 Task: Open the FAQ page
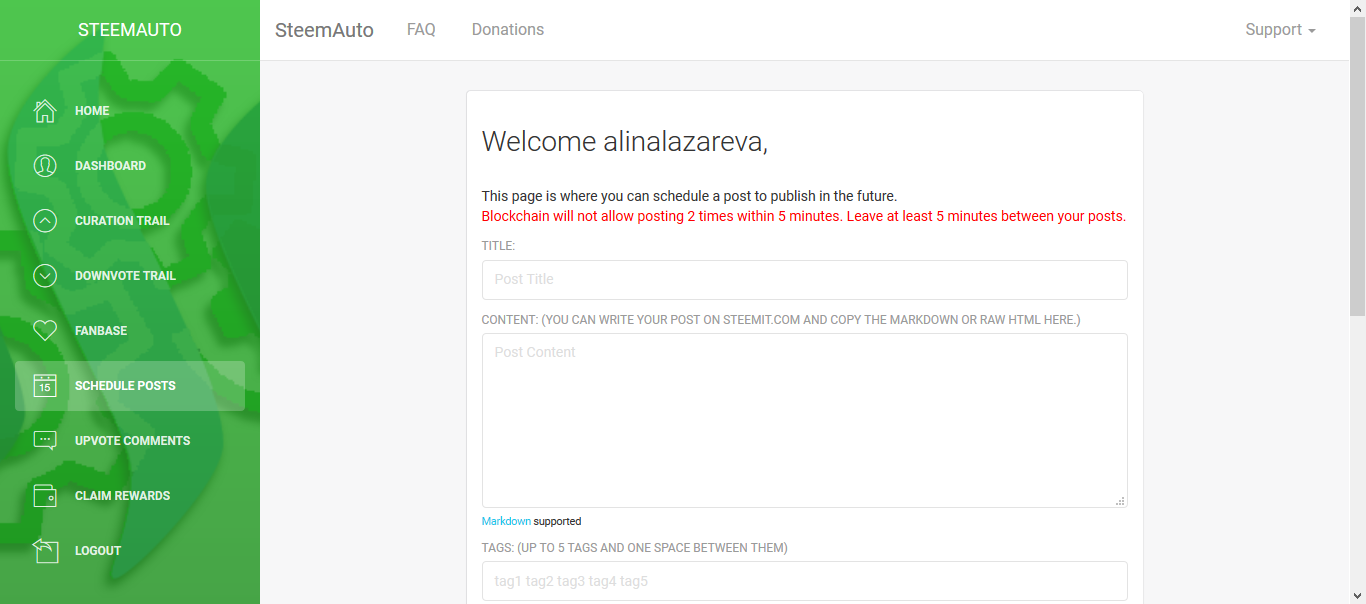click(421, 30)
